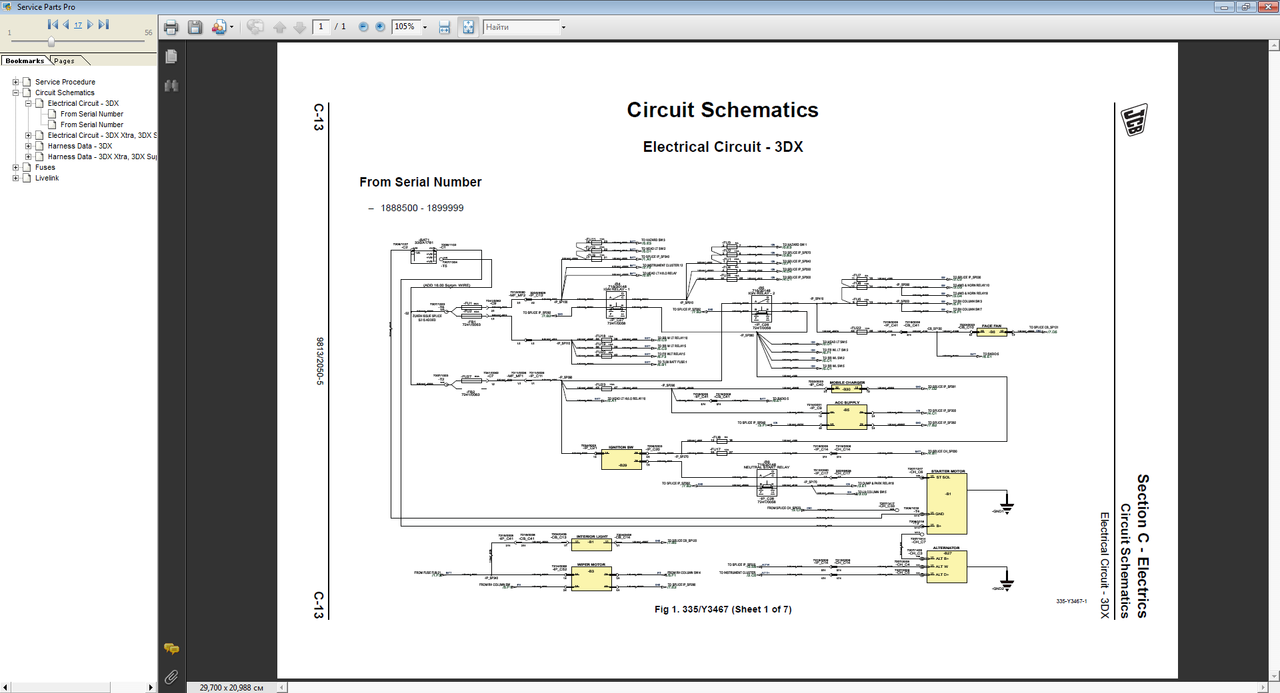This screenshot has width=1280, height=693.
Task: Expand the Service Procedure node
Action: pos(15,82)
